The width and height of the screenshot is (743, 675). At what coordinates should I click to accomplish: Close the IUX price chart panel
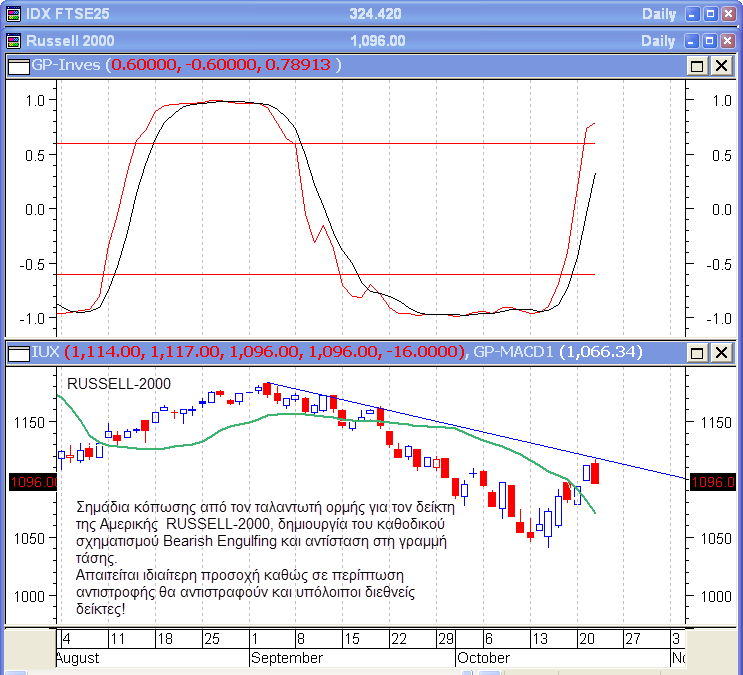pos(720,352)
